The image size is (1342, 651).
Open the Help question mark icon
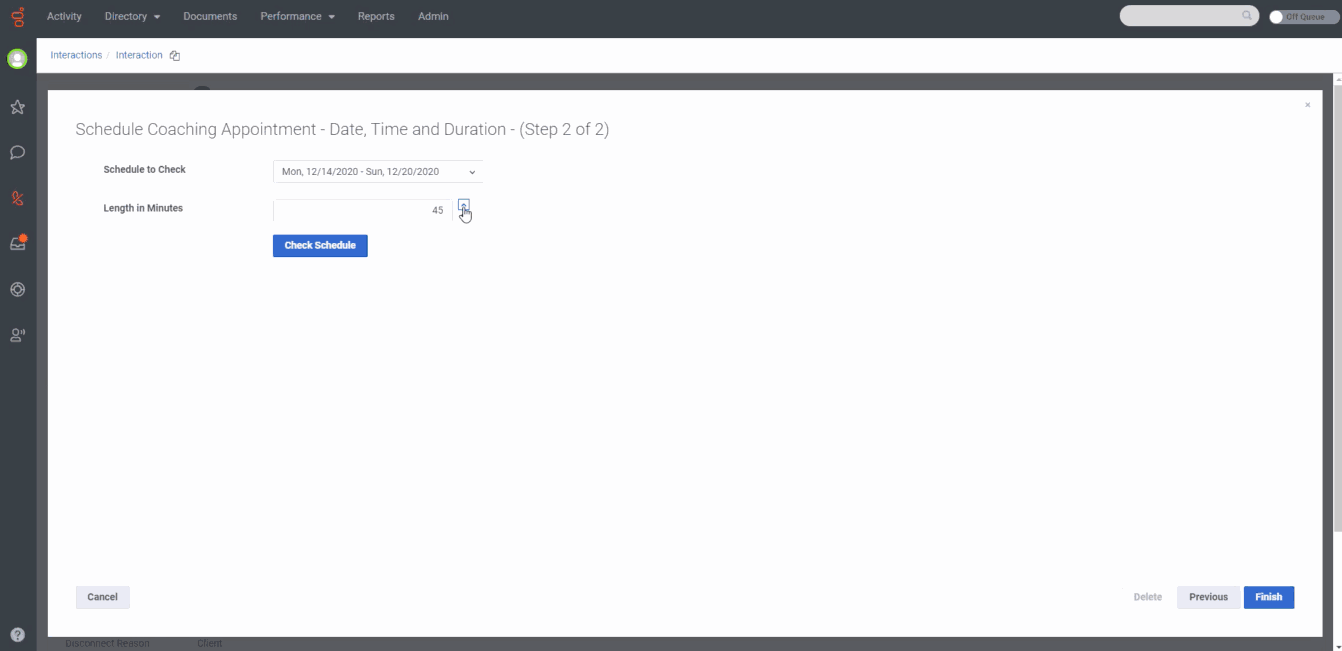tap(17, 635)
